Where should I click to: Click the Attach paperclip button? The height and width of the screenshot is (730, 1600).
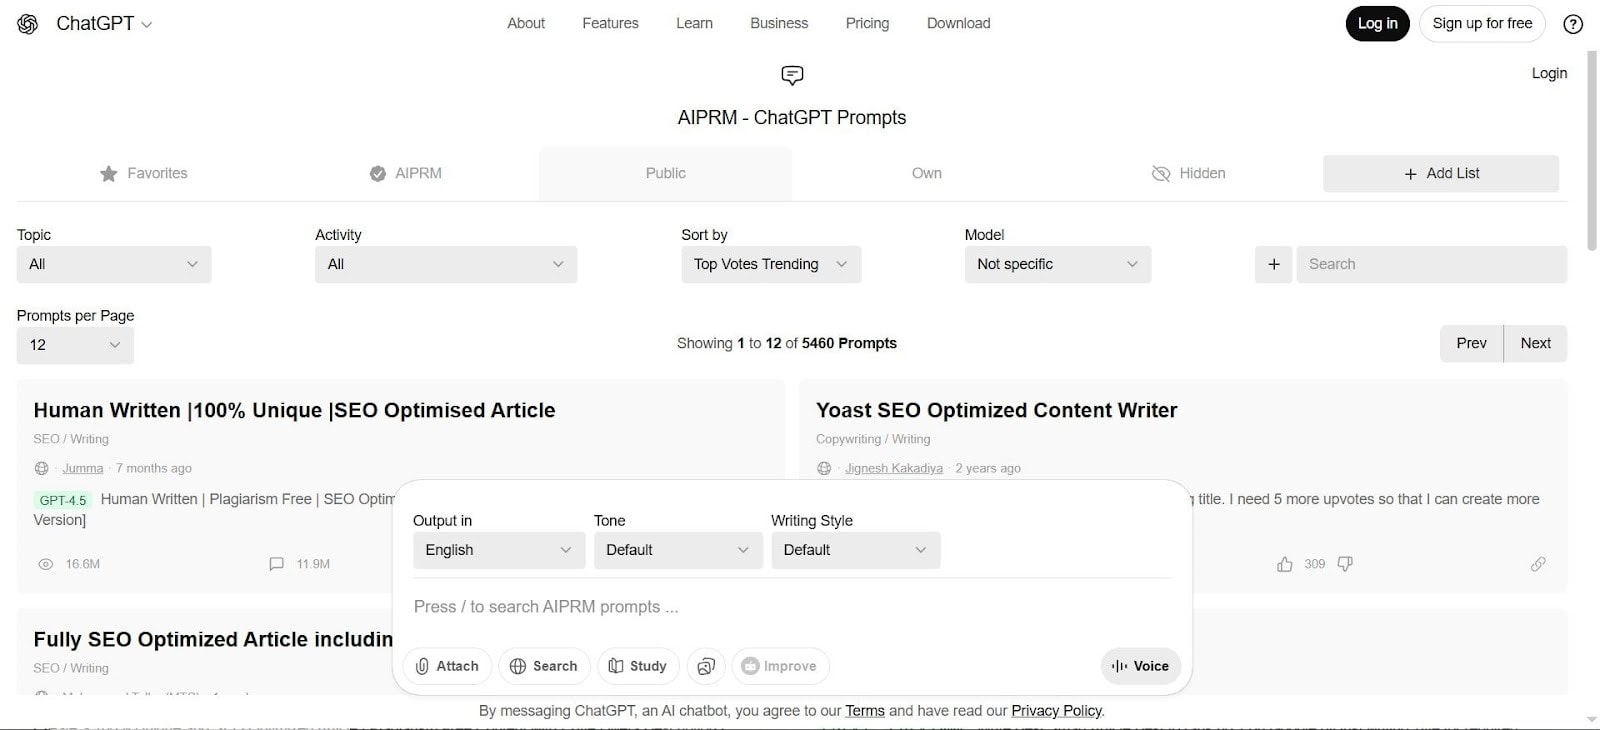[447, 666]
